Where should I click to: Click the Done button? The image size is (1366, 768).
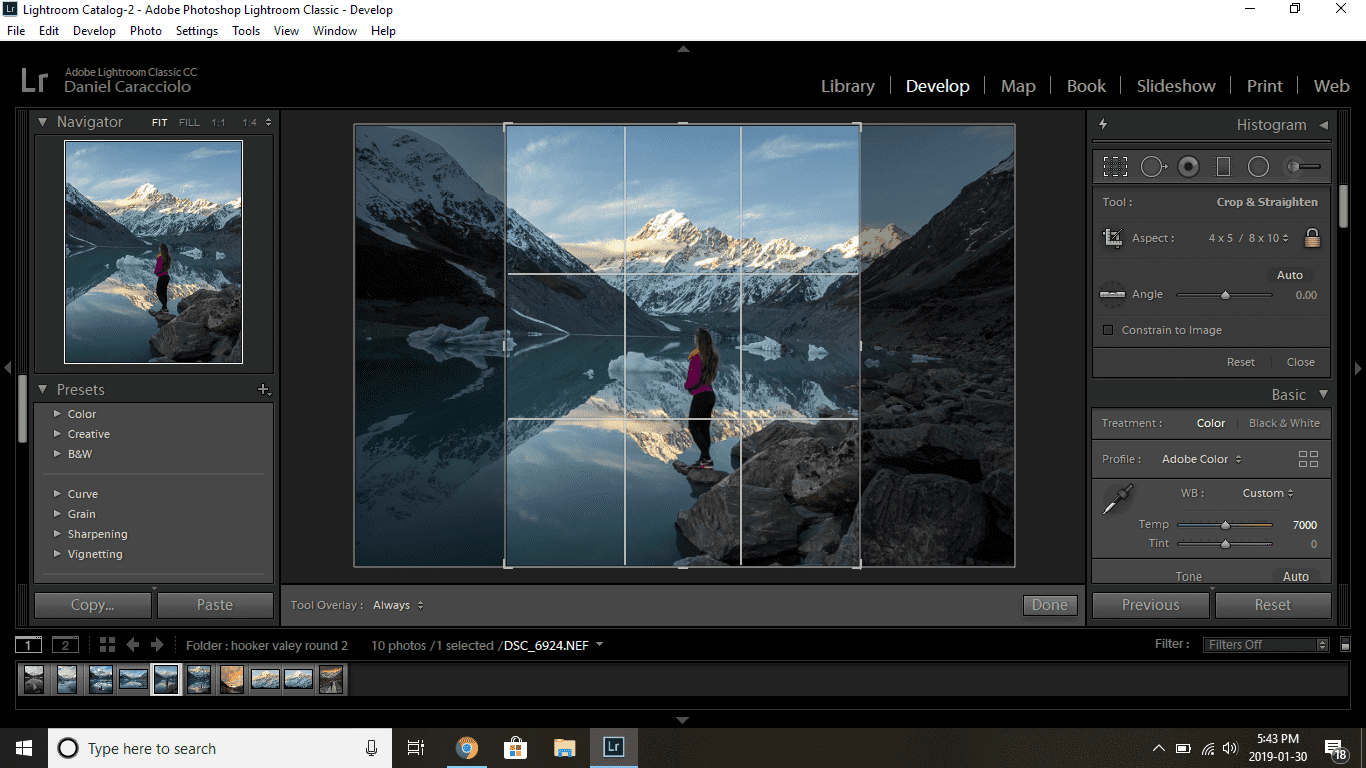tap(1049, 605)
